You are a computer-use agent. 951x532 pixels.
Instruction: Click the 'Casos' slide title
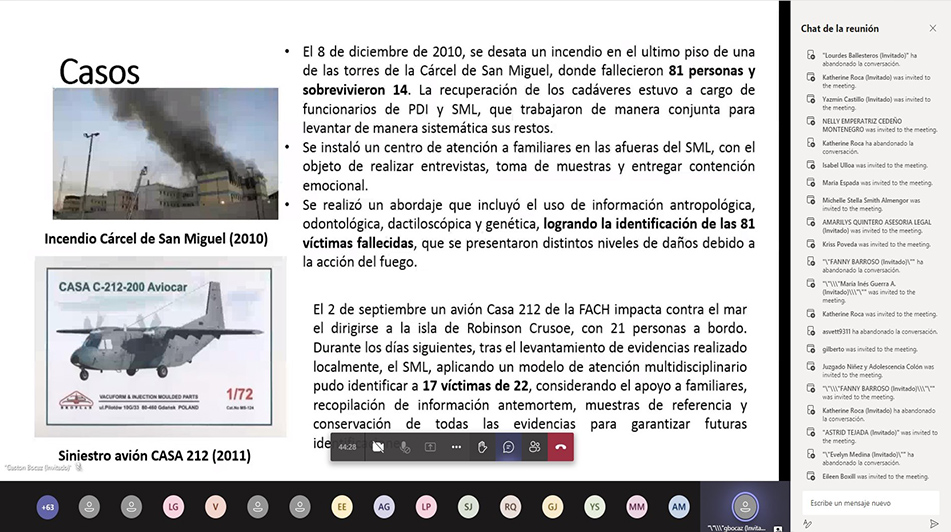pos(99,72)
